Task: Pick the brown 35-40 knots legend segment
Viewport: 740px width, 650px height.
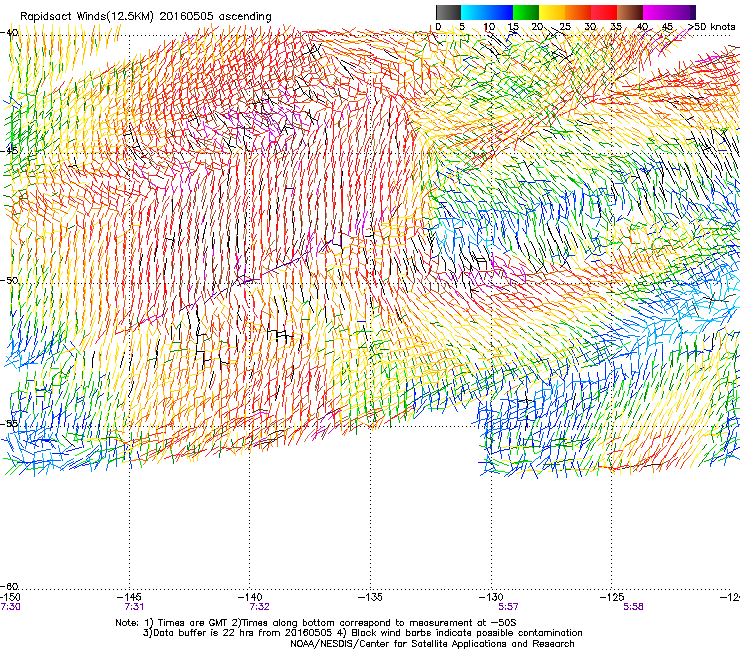Action: click(630, 12)
